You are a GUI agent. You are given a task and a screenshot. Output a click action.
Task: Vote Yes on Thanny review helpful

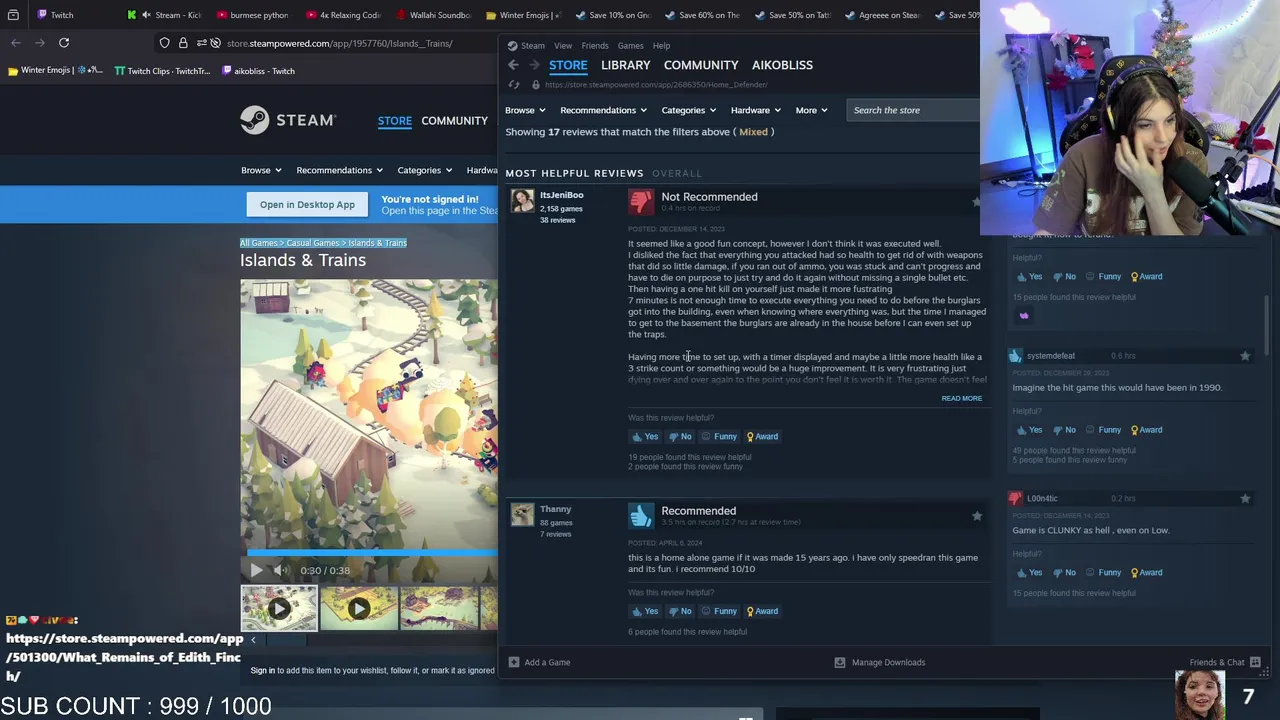pyautogui.click(x=645, y=611)
